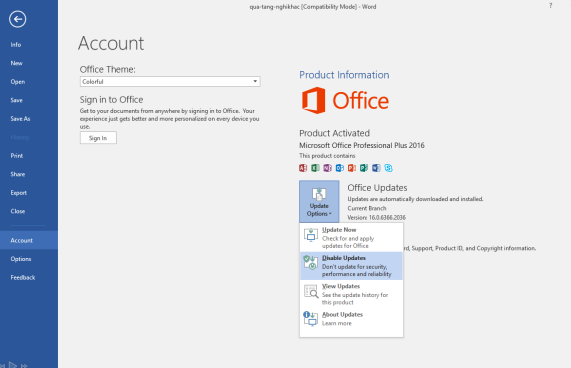This screenshot has height=368, width=571.
Task: Open the Save As page
Action: coord(20,119)
